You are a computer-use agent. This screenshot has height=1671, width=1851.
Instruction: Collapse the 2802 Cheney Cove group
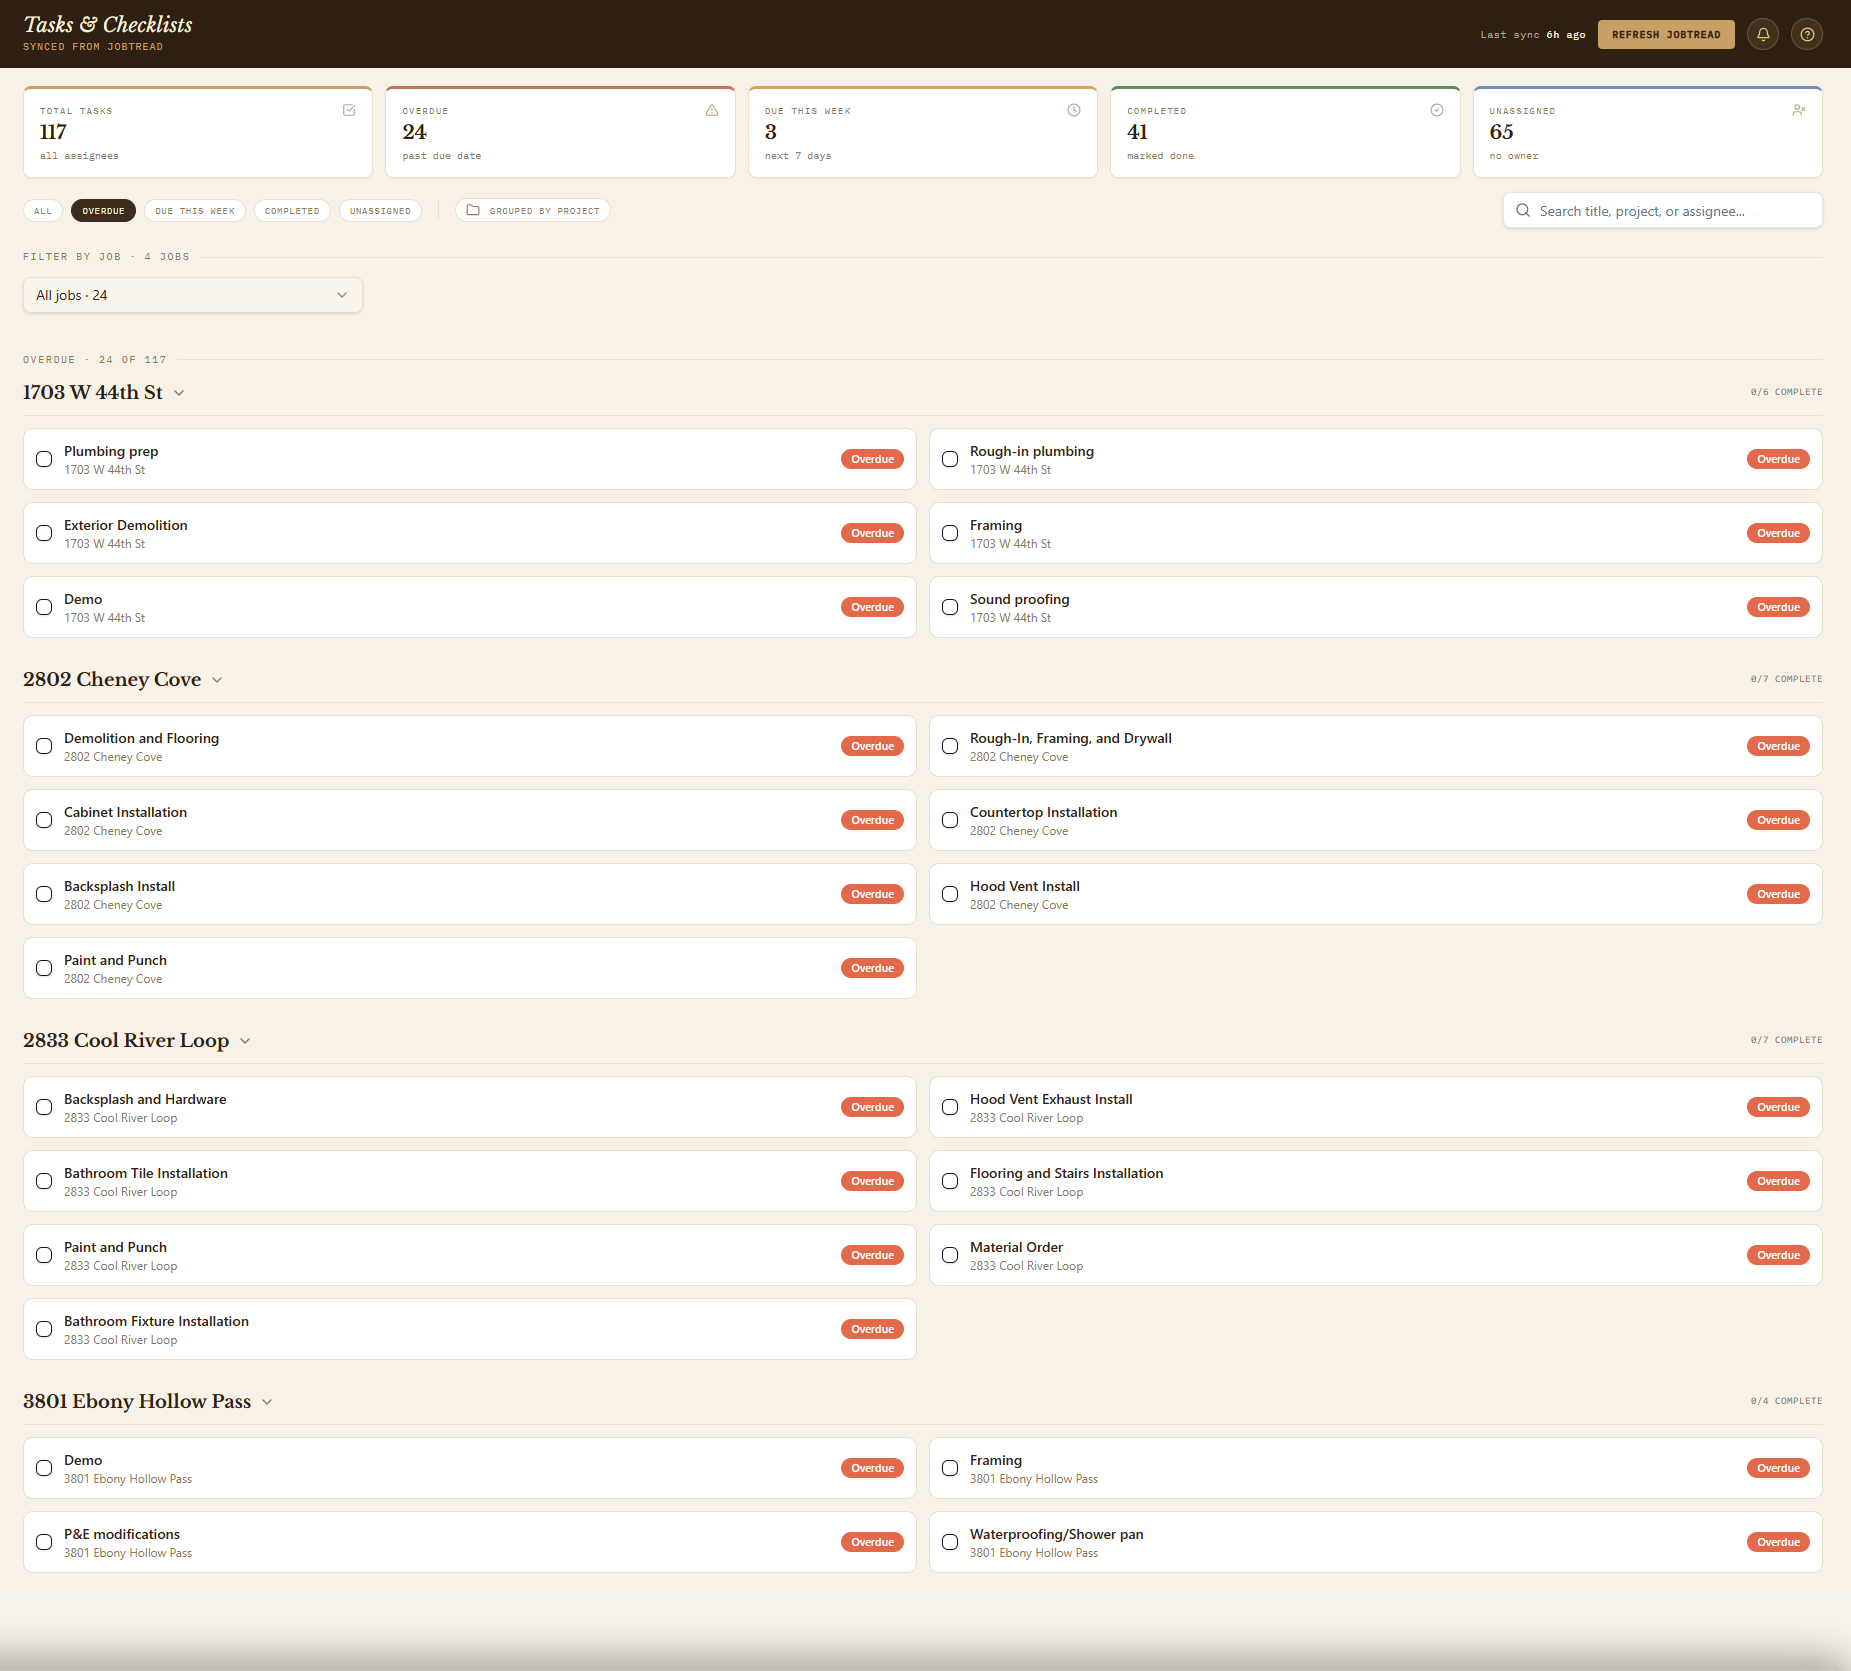(x=217, y=680)
